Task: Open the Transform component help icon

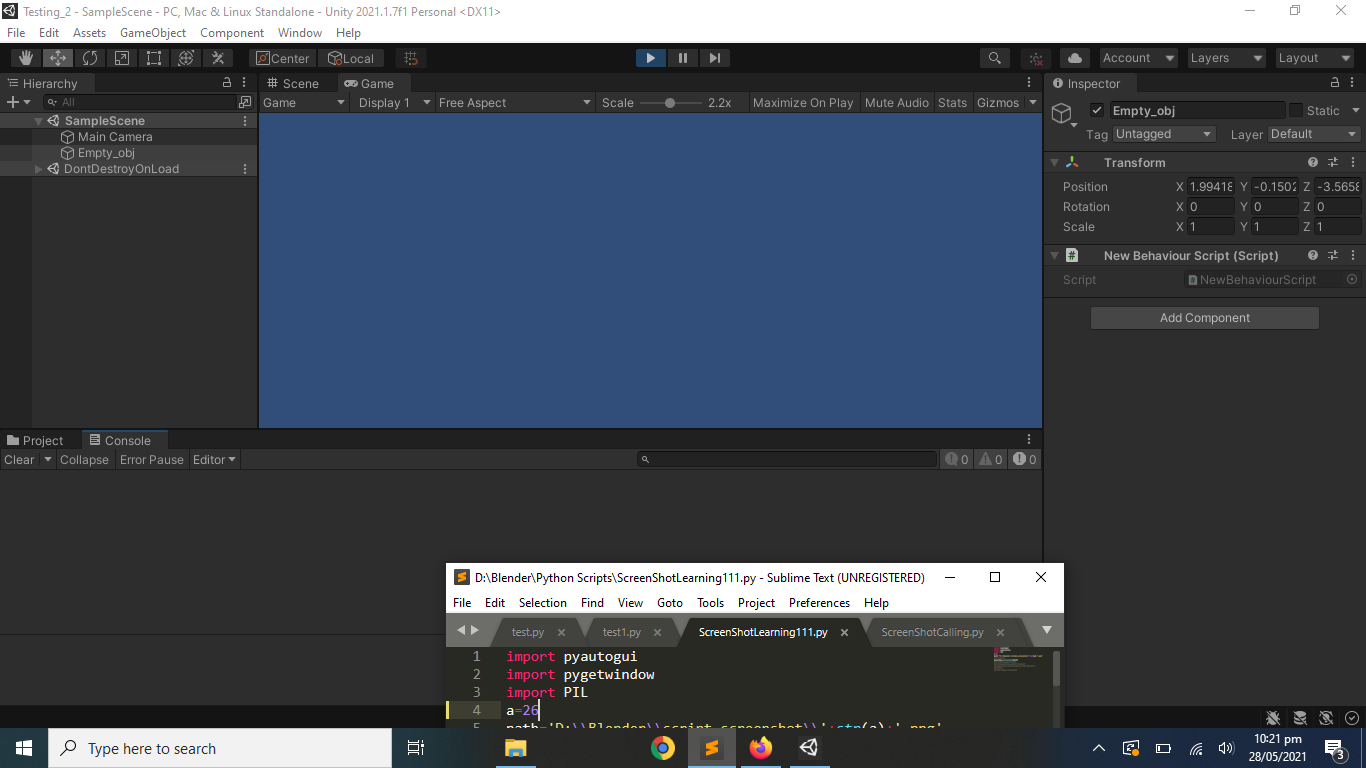Action: (1313, 162)
